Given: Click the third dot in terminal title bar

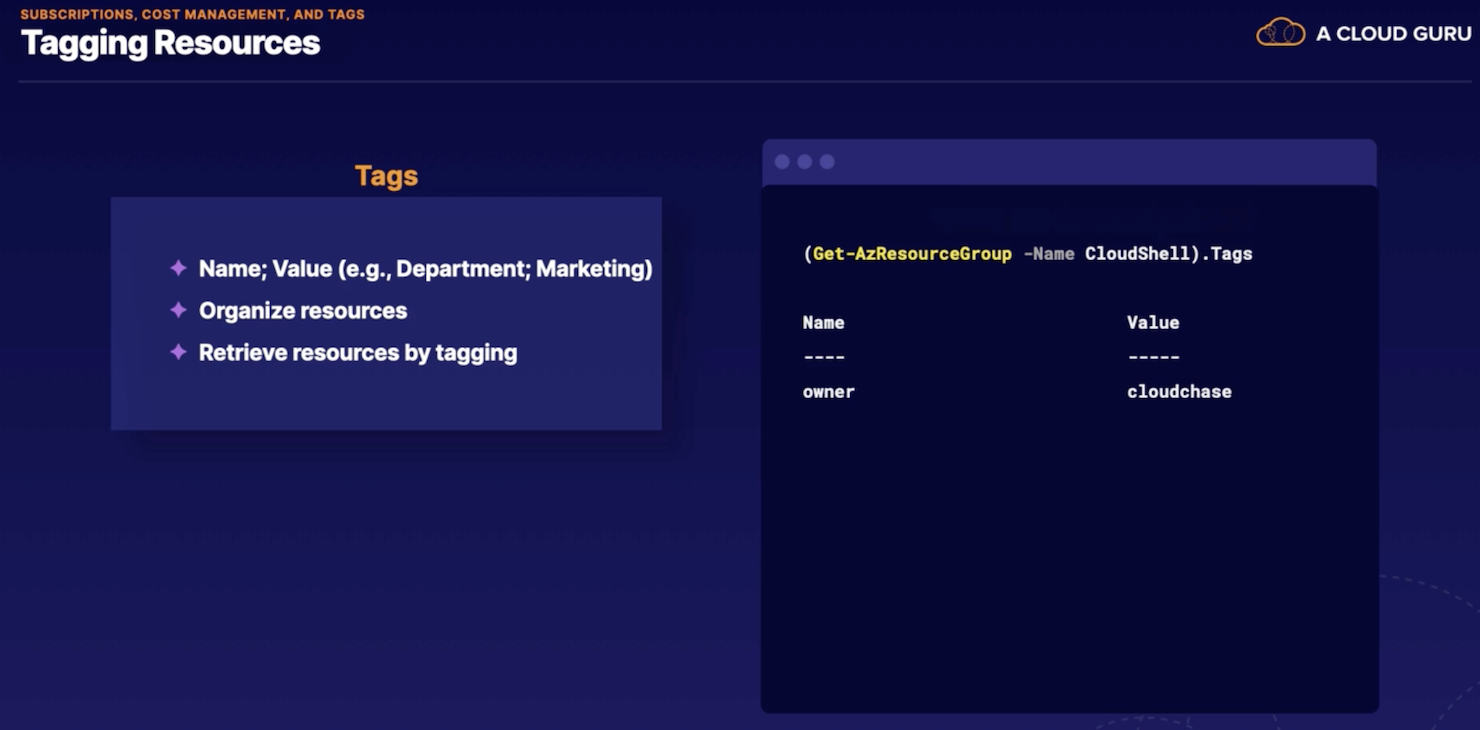Looking at the screenshot, I should [827, 162].
